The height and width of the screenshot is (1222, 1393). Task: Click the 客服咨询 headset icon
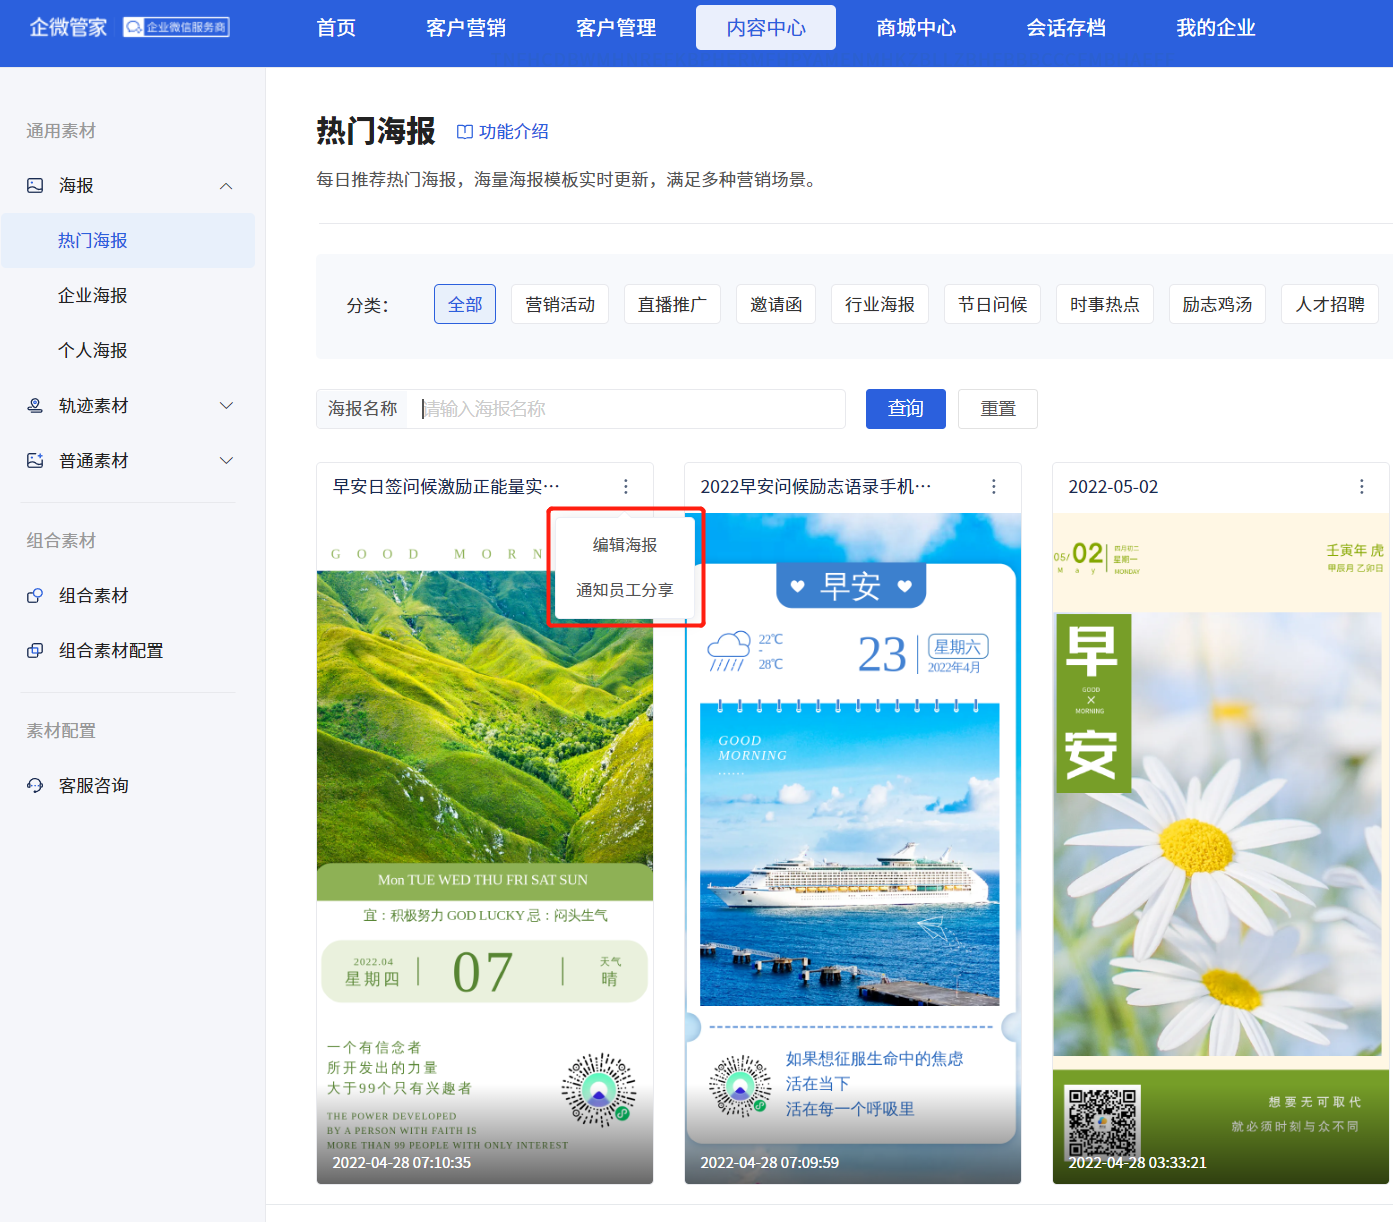35,785
